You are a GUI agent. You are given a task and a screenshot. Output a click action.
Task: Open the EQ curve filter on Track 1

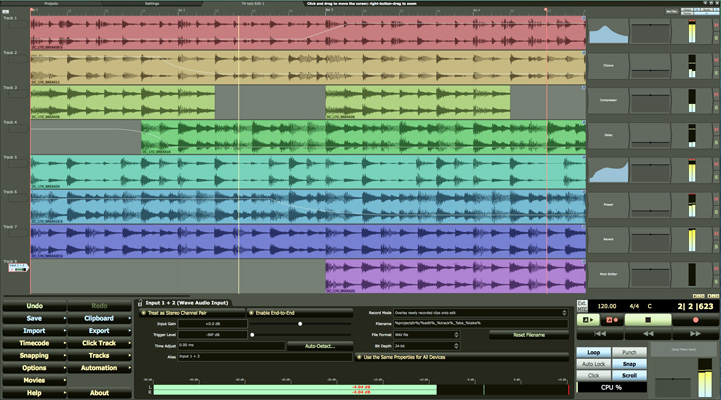pyautogui.click(x=608, y=31)
